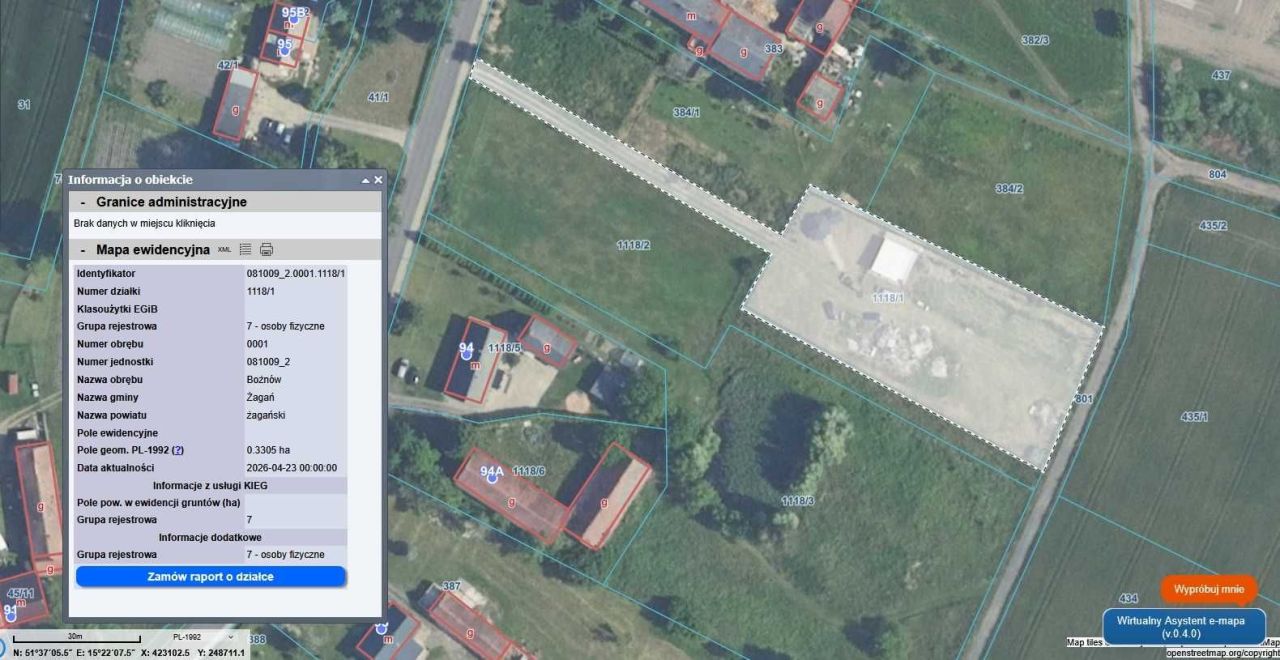This screenshot has width=1280, height=660.
Task: Select the parcel area value 0.3305 ha
Action: [x=266, y=449]
